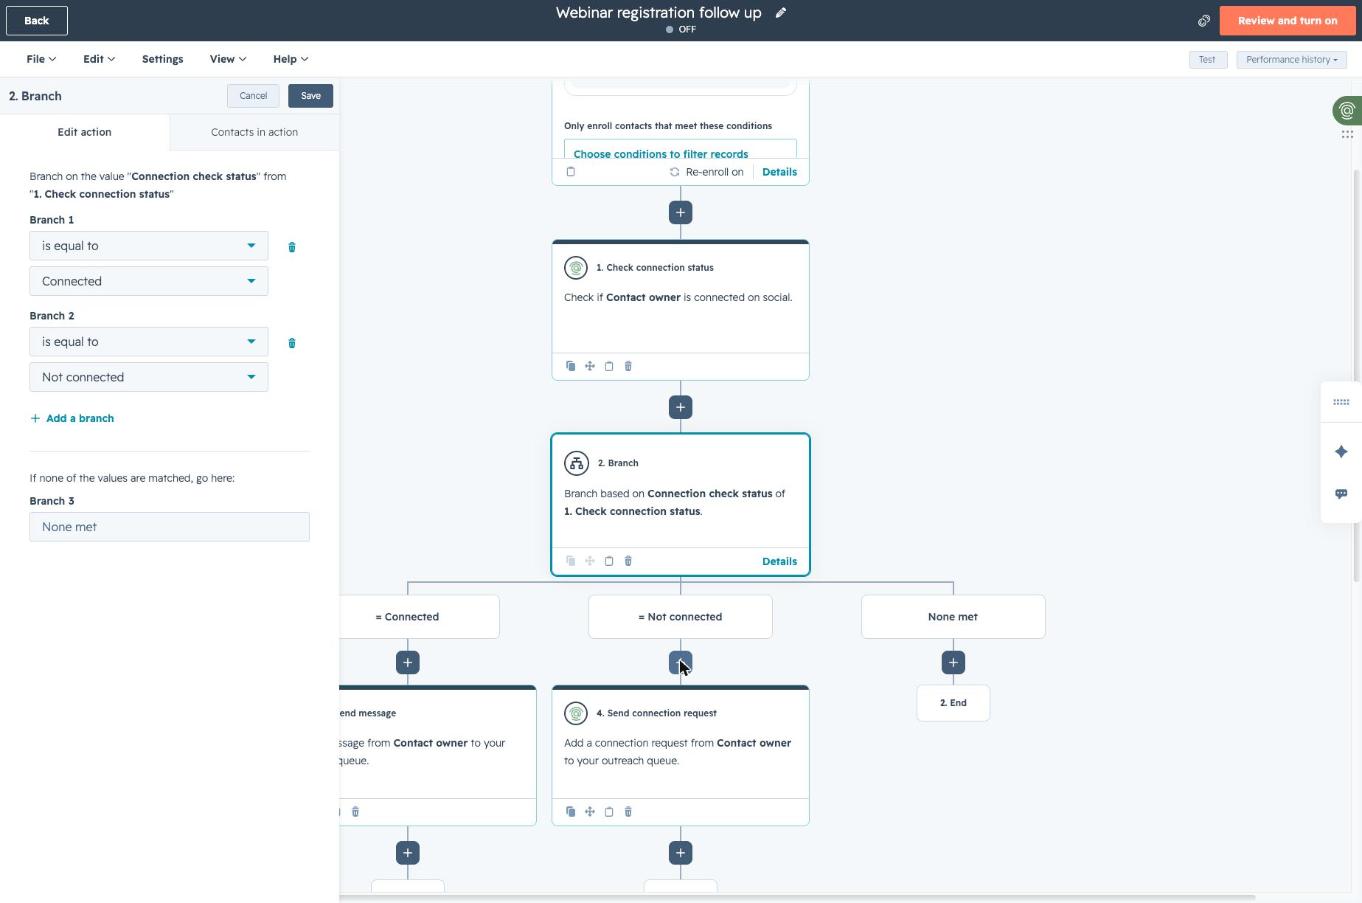This screenshot has width=1362, height=903.
Task: Click the link icon beside Review and turn on
Action: tap(1204, 20)
